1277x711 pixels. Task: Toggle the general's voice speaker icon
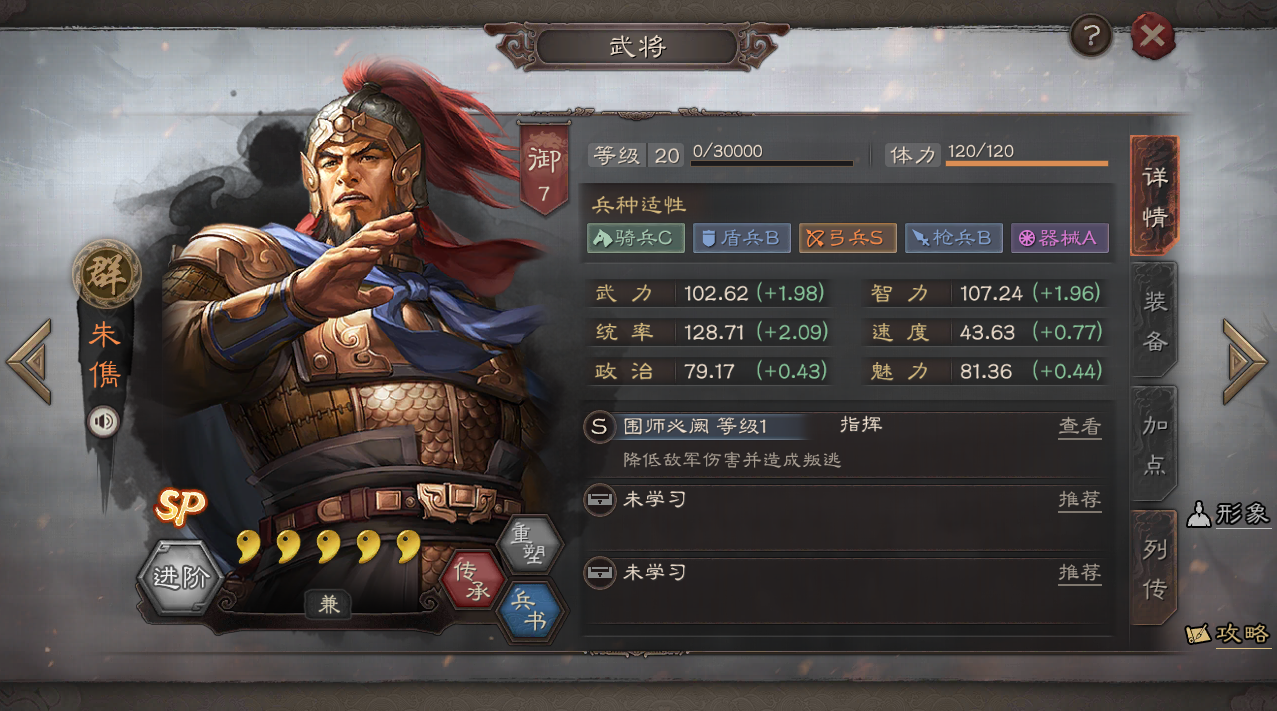[103, 421]
